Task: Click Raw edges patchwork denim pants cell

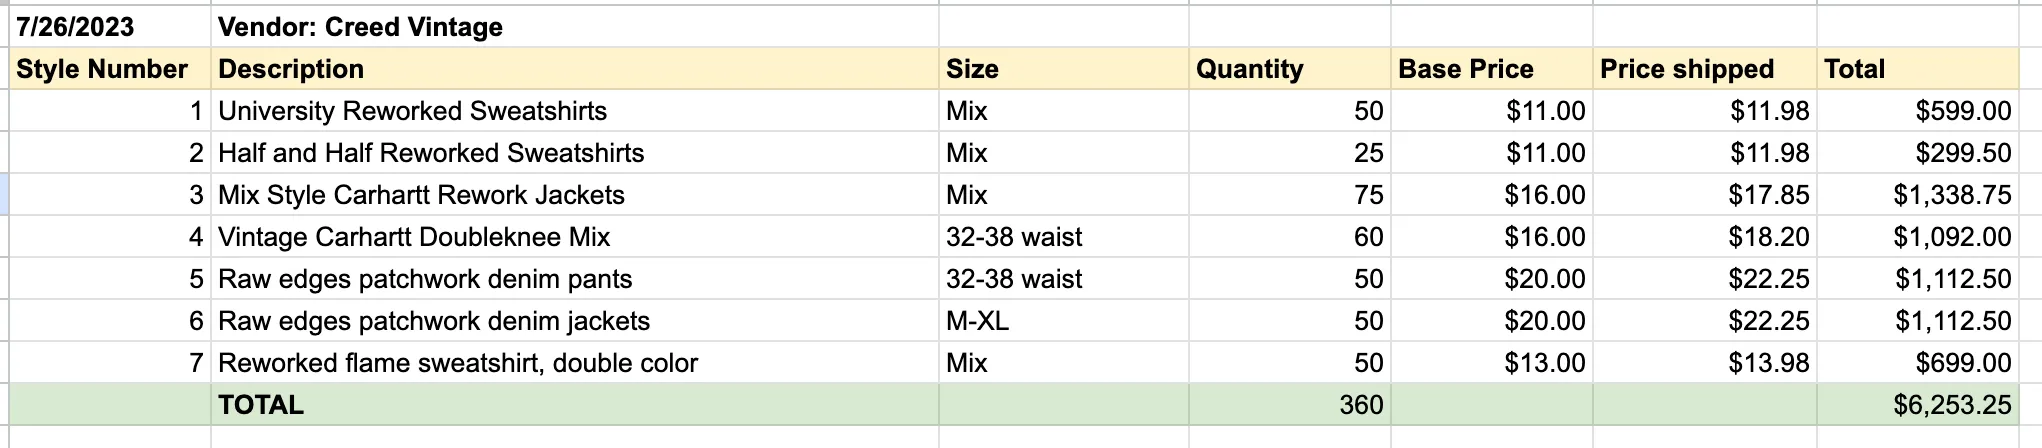Action: click(x=575, y=279)
